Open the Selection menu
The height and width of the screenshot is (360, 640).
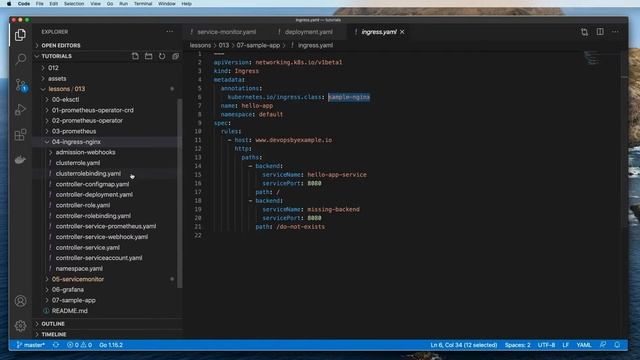click(x=74, y=4)
